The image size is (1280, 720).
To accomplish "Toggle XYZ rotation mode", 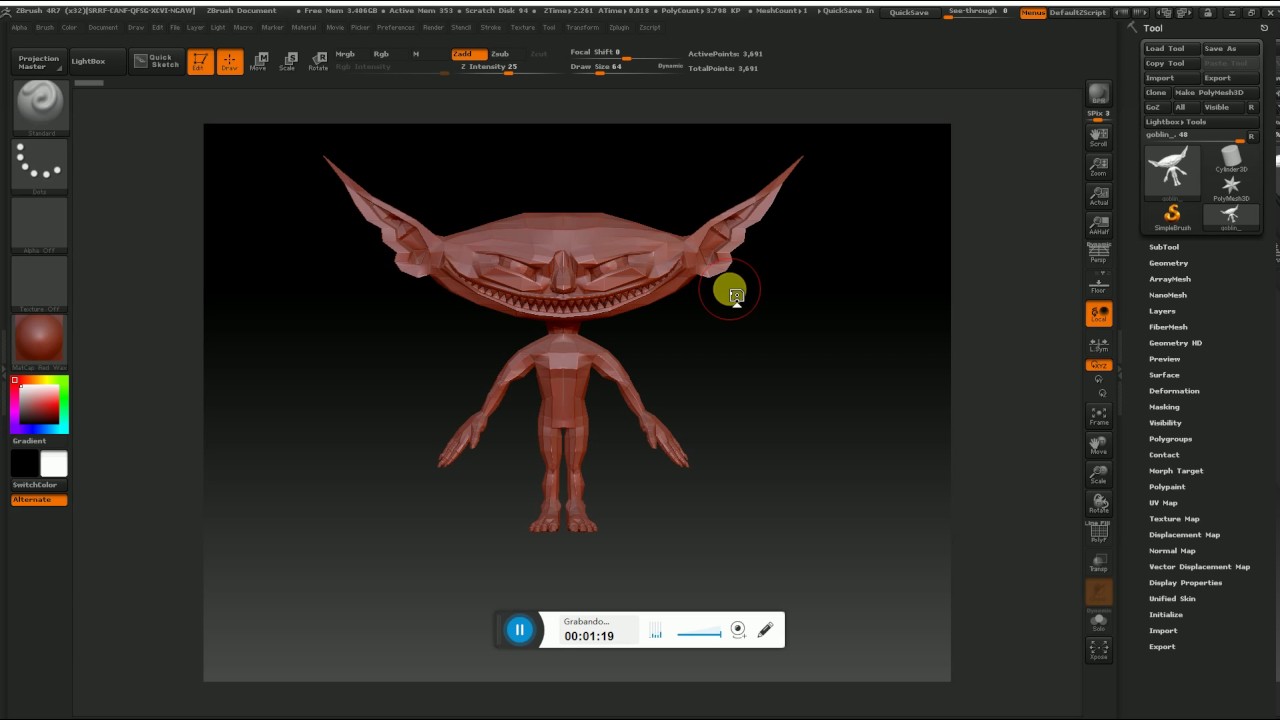I will (x=1099, y=365).
